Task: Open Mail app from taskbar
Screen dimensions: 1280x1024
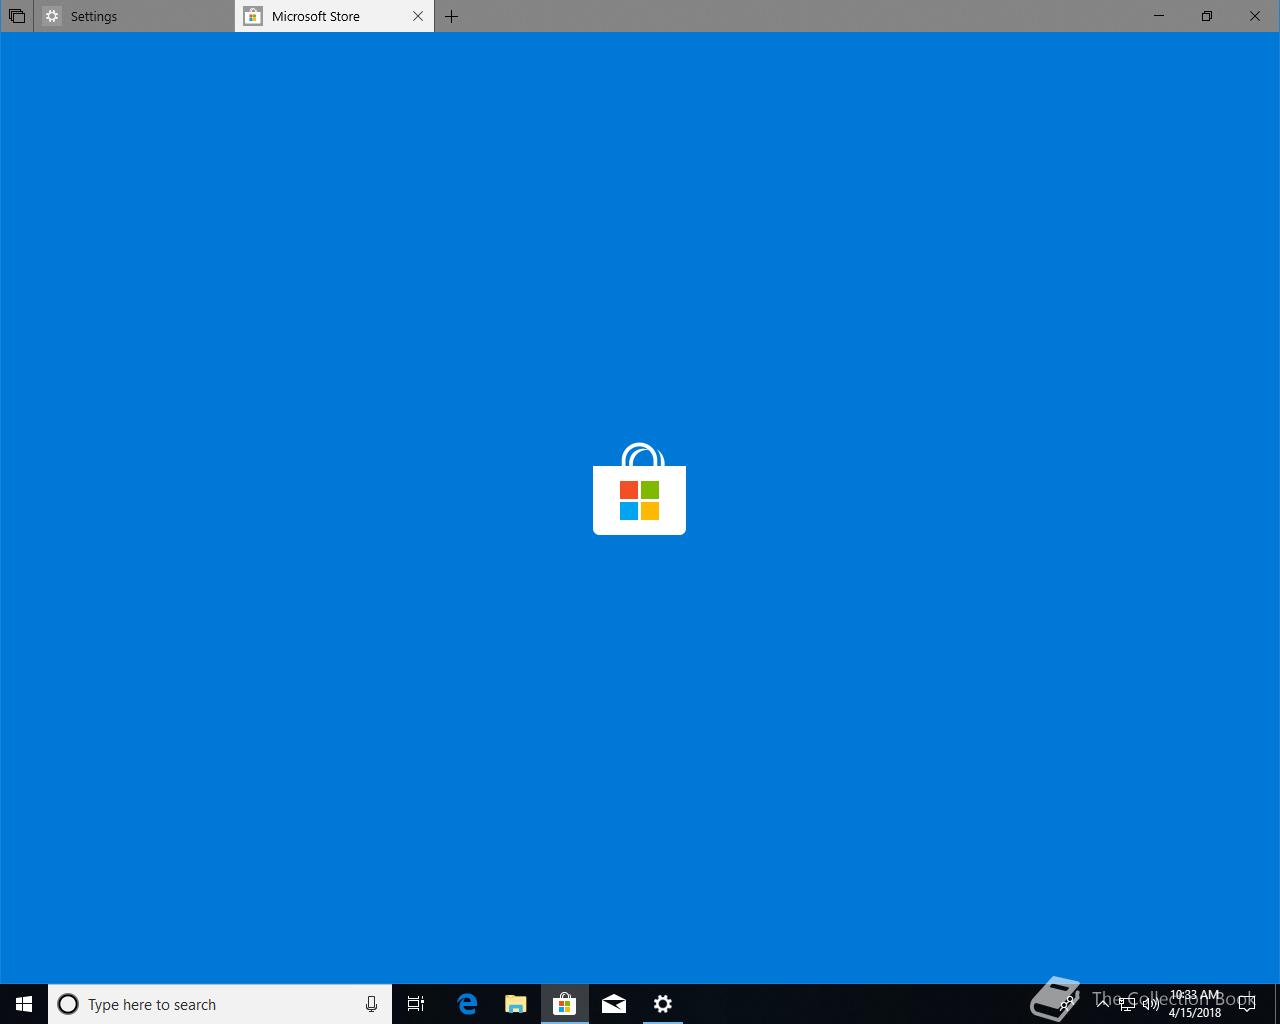Action: point(614,1004)
